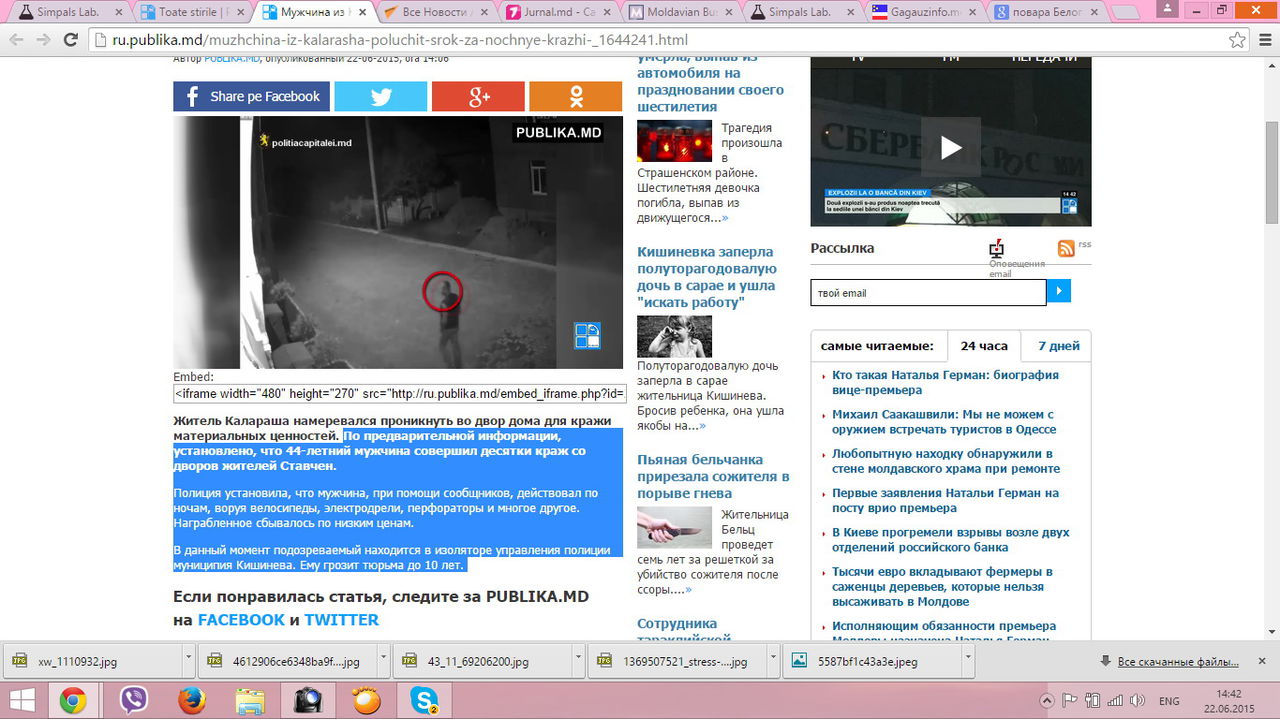
Task: Expand dropdown arrow for xw_1110932.jpg download
Action: (188, 661)
